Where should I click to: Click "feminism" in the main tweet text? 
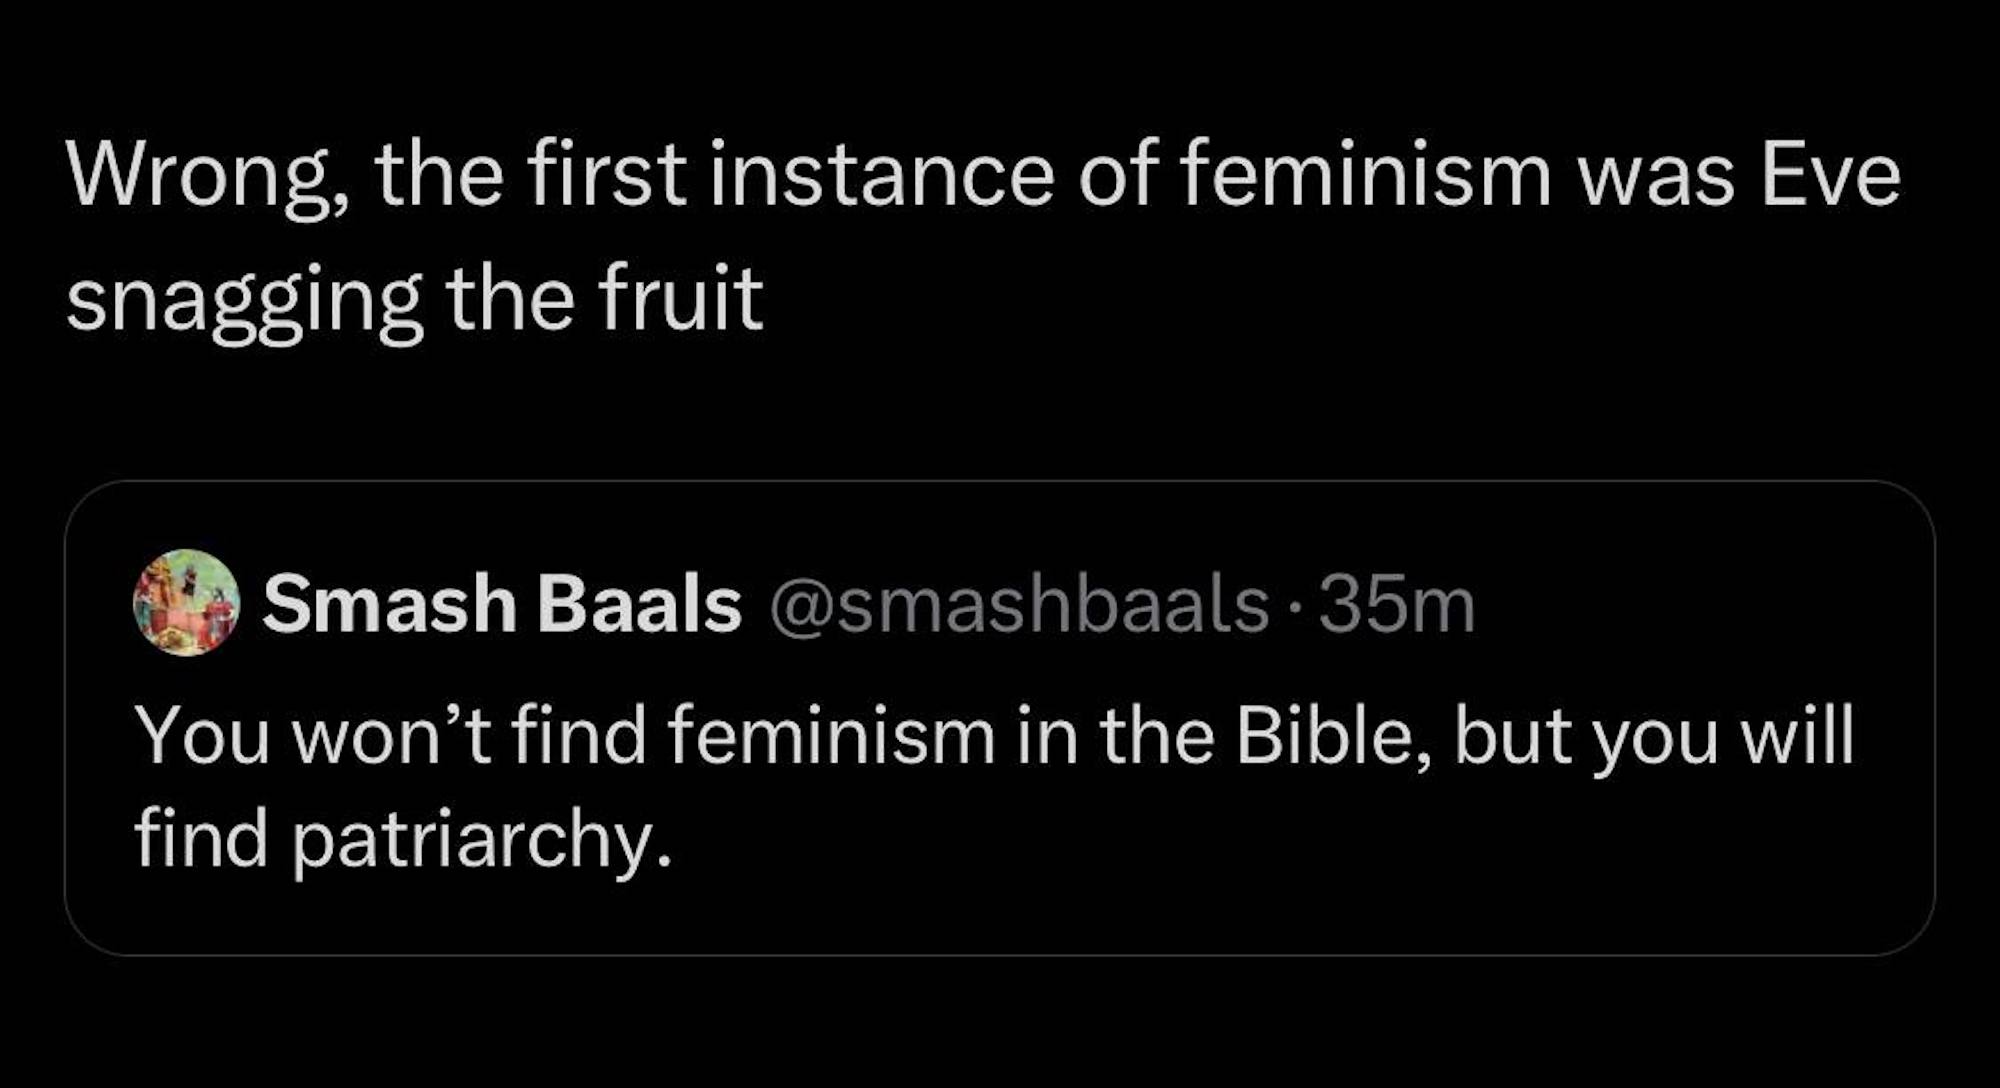coord(1365,177)
